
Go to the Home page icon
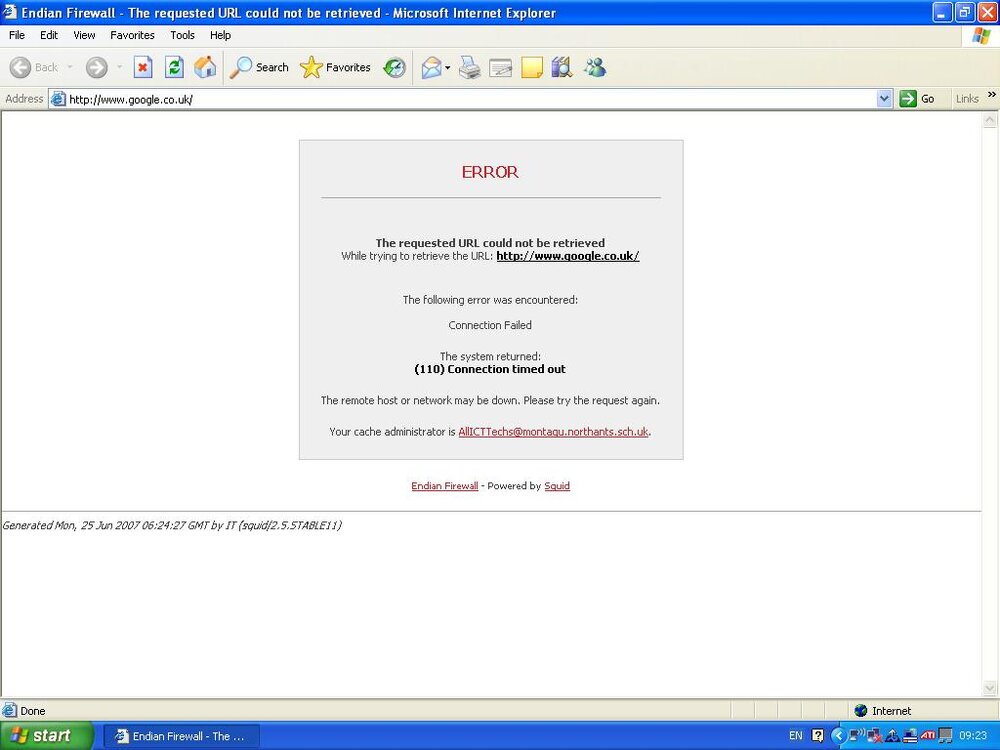[x=205, y=67]
